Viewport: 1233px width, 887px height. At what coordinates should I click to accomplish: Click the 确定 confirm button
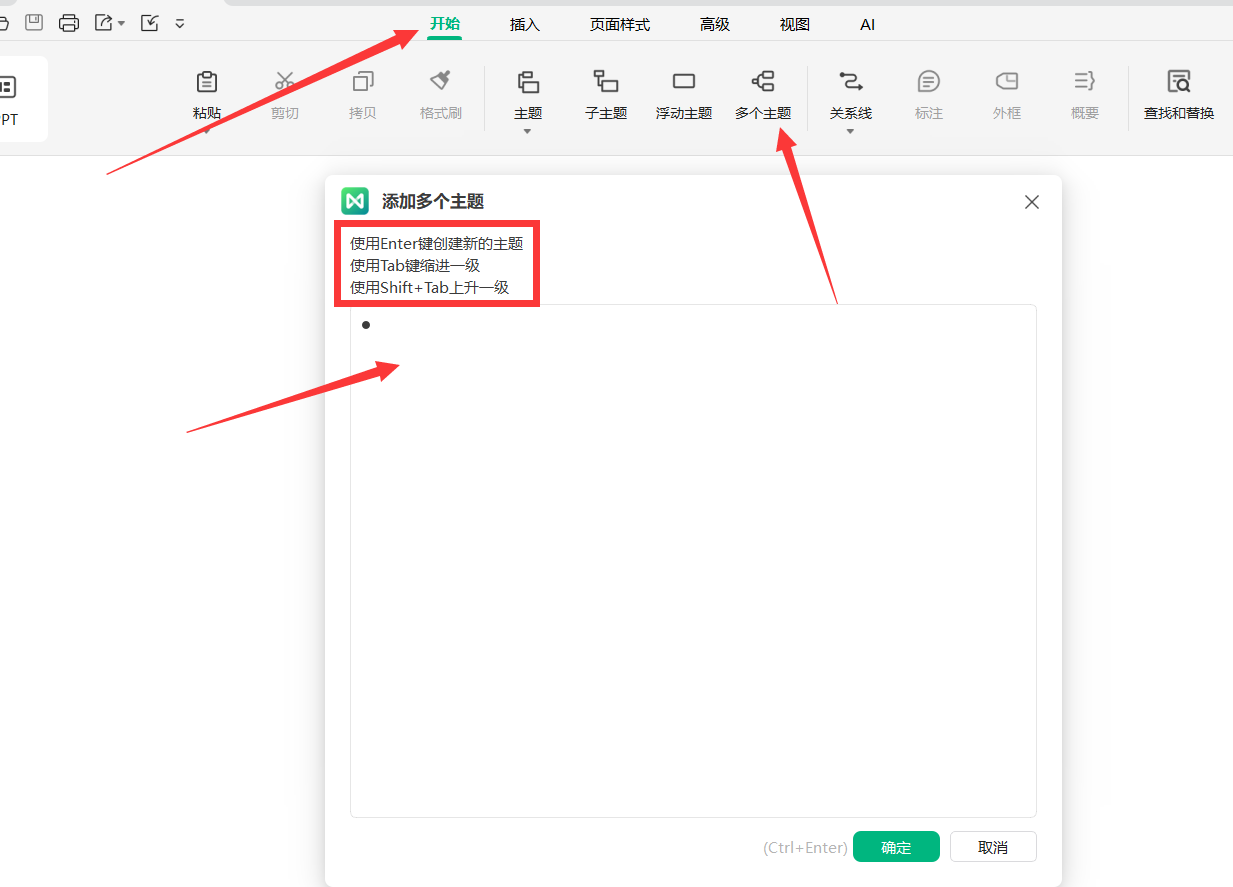click(x=896, y=847)
